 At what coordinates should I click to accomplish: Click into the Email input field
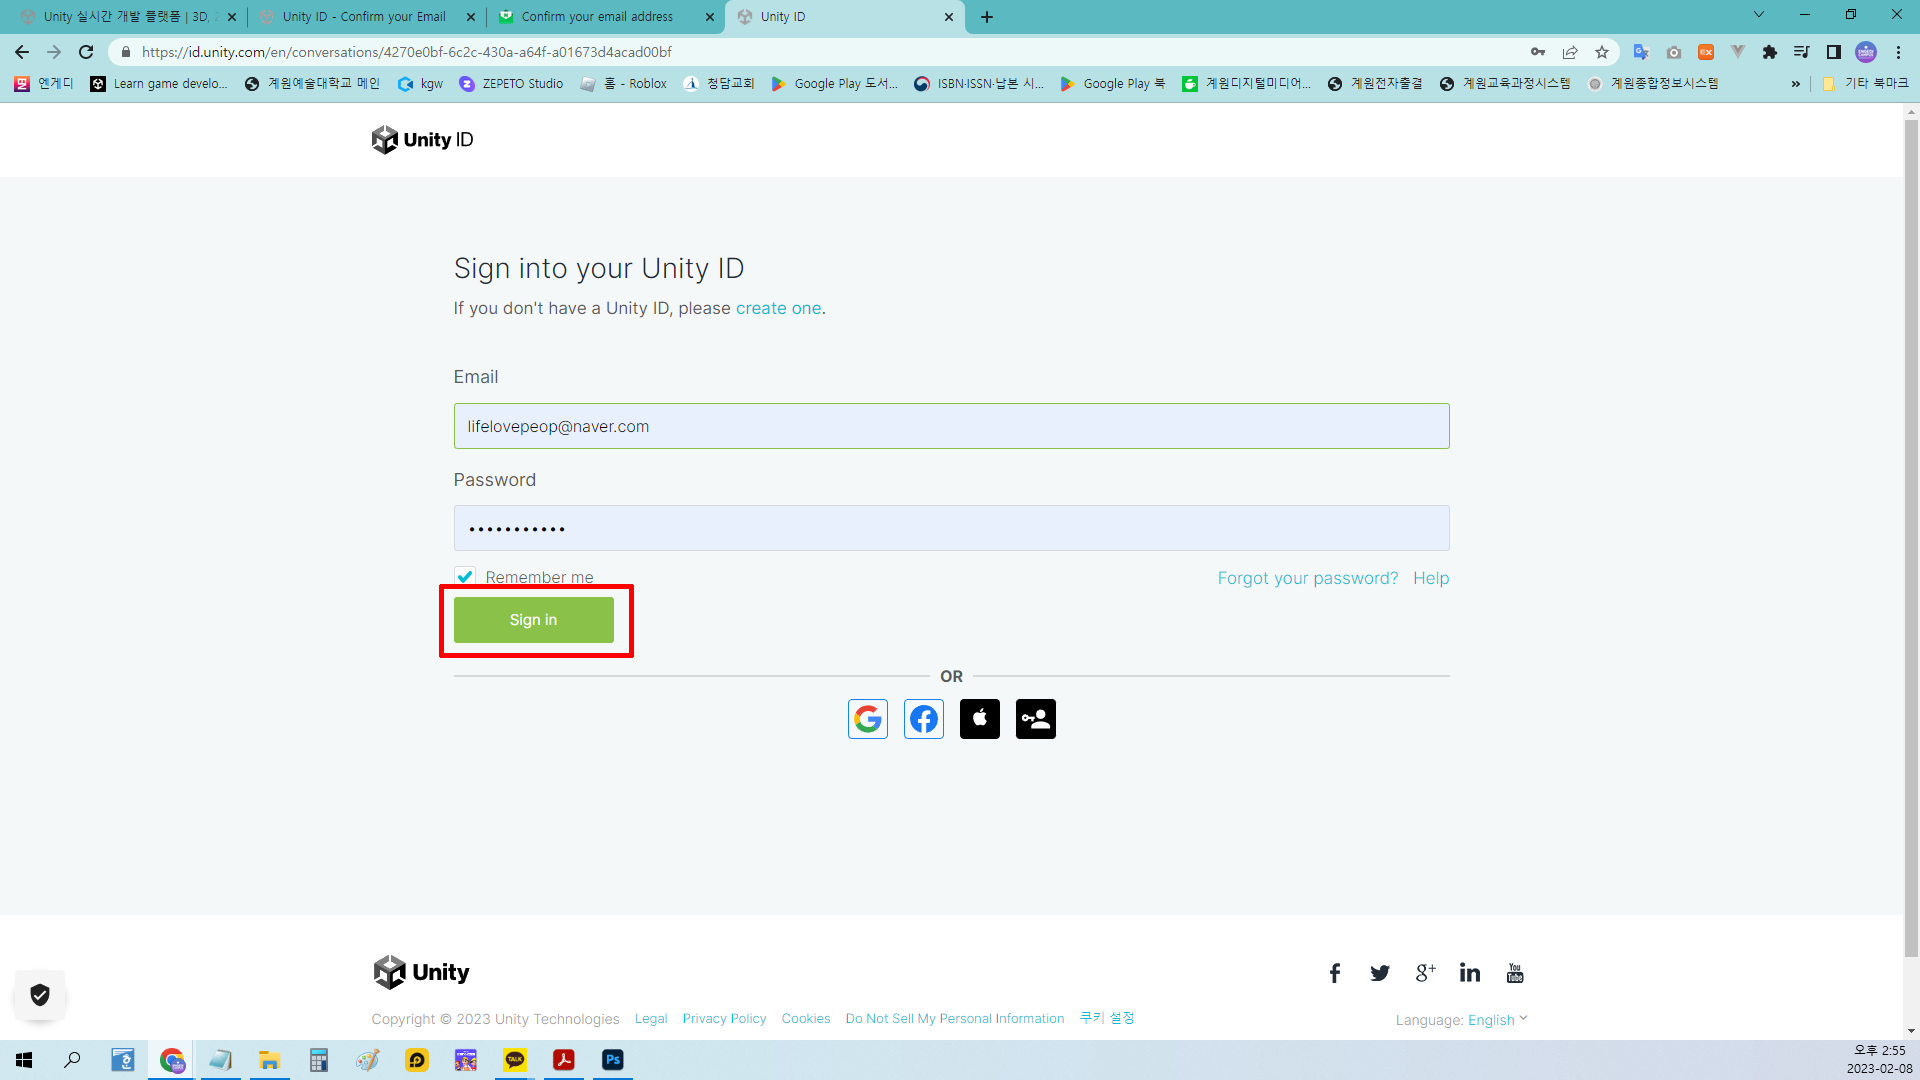coord(951,426)
